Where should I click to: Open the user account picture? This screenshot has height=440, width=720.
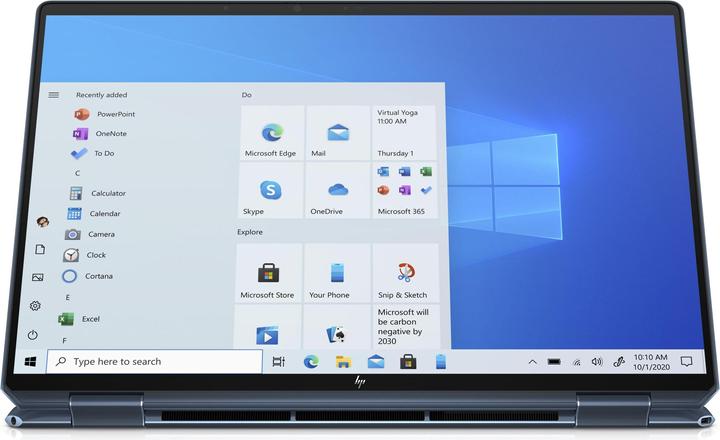tap(43, 222)
